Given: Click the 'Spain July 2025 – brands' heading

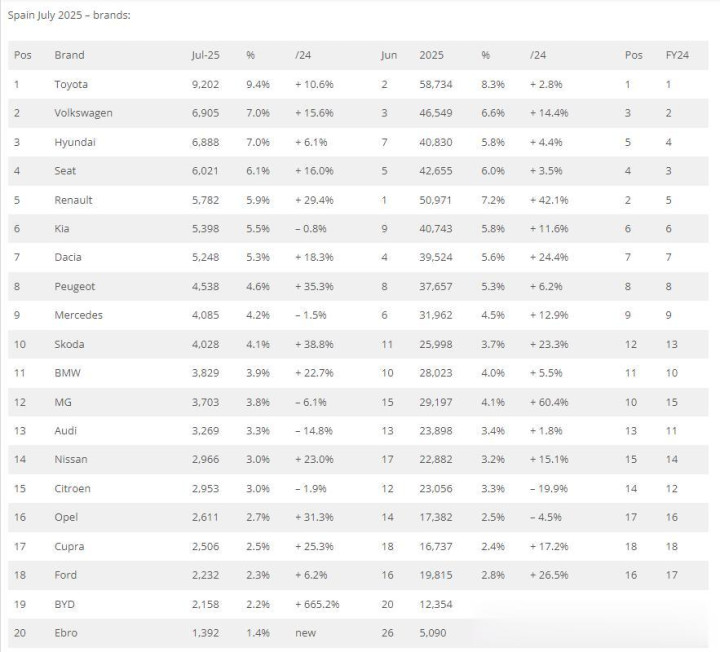Looking at the screenshot, I should click(x=68, y=16).
